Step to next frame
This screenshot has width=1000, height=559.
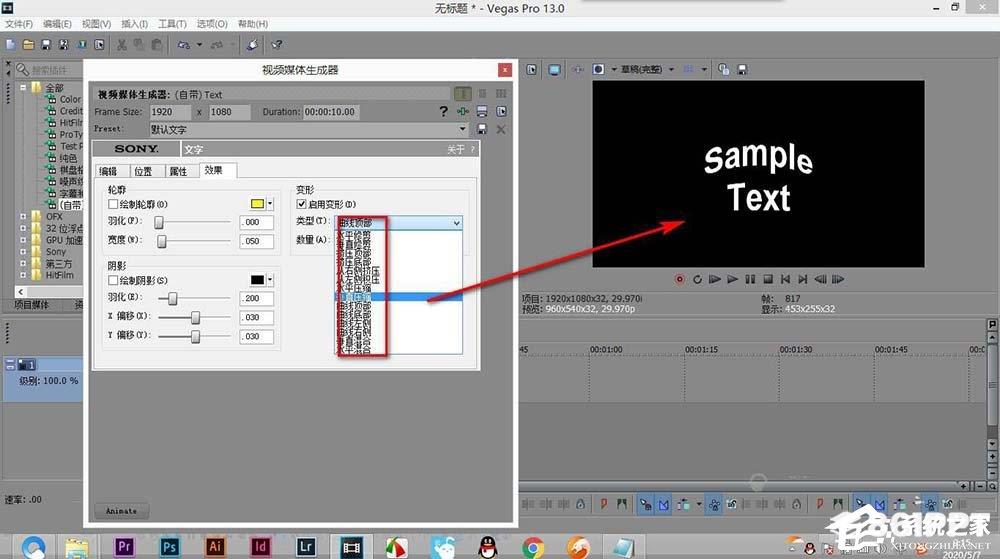pyautogui.click(x=838, y=279)
